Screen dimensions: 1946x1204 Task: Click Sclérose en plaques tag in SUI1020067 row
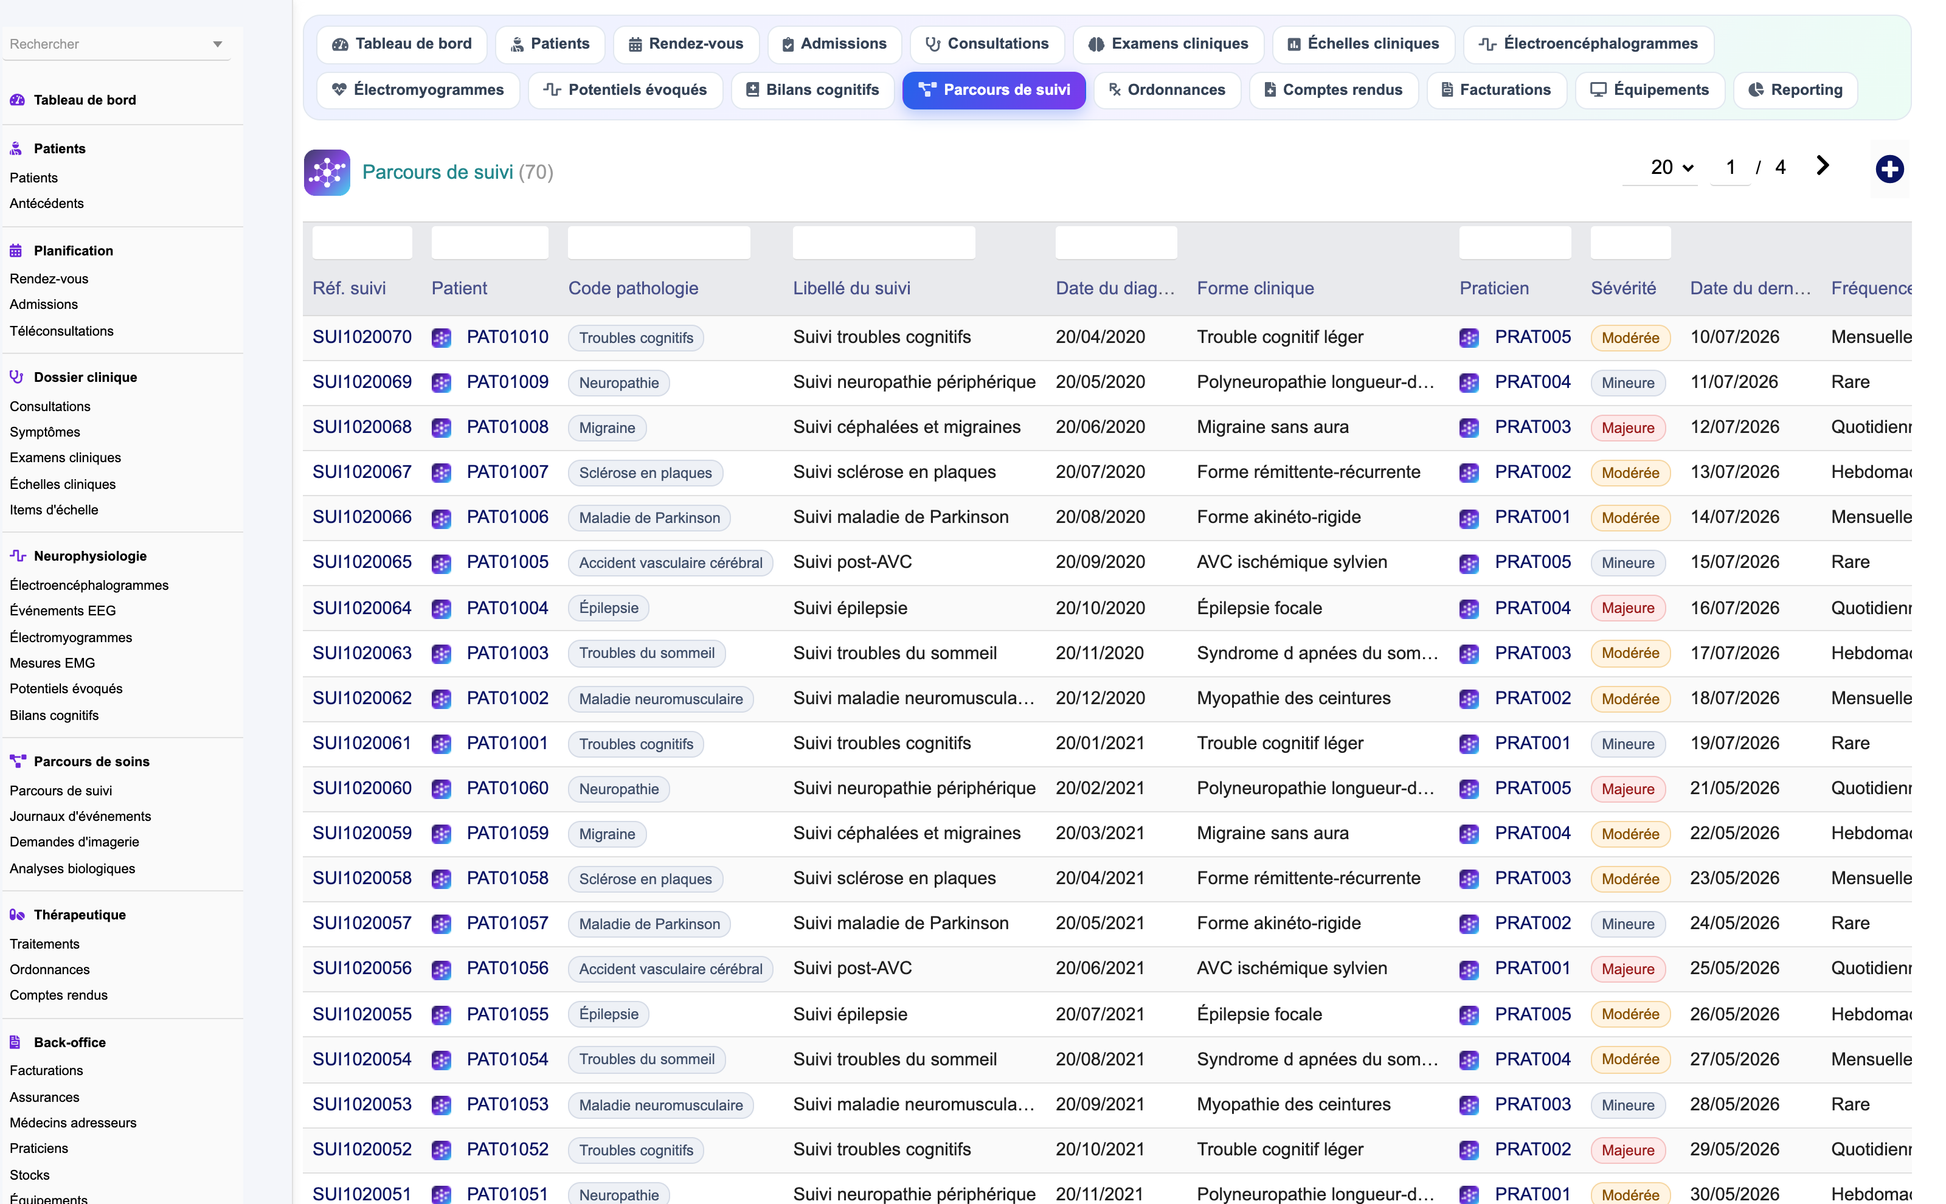point(646,473)
